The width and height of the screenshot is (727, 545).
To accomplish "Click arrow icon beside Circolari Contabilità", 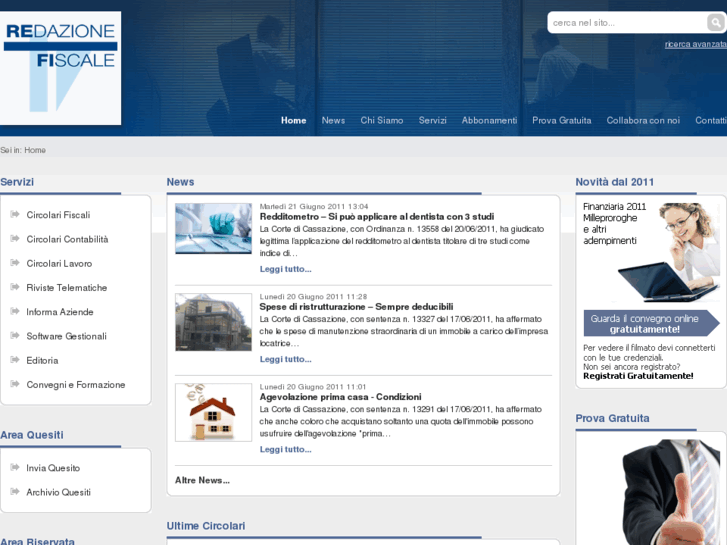I will pos(15,238).
